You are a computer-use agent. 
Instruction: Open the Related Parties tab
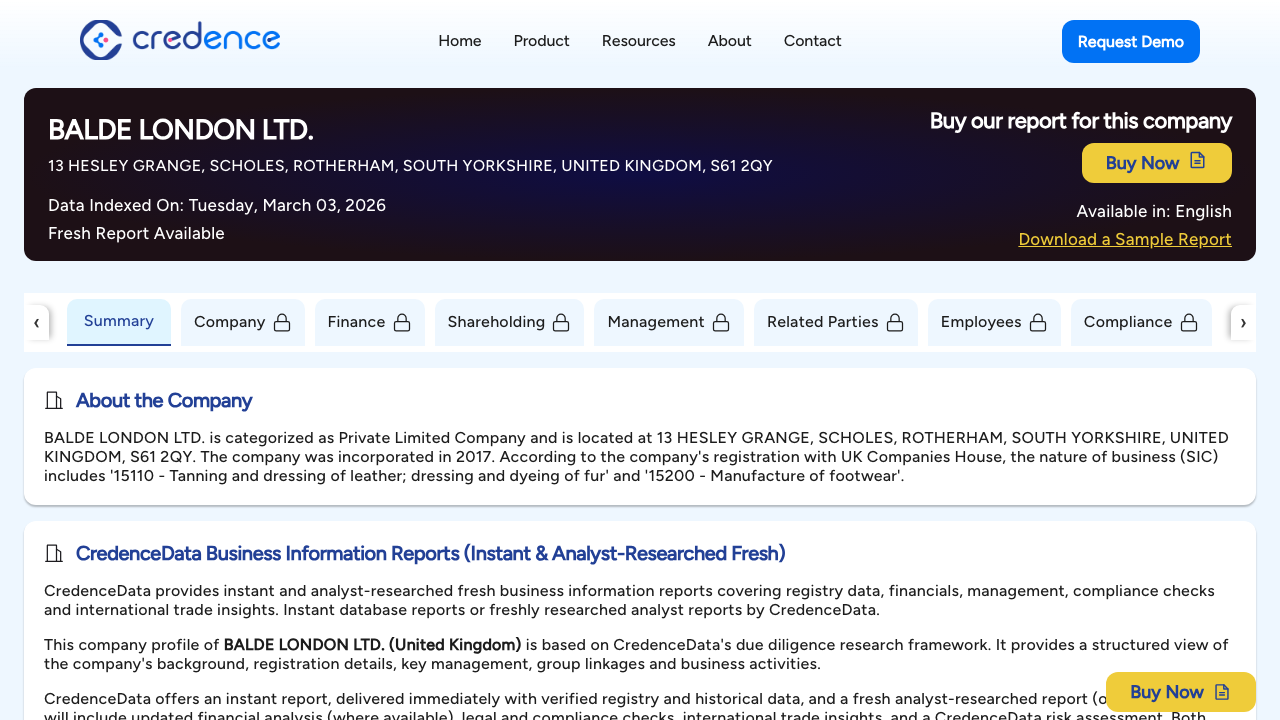822,322
